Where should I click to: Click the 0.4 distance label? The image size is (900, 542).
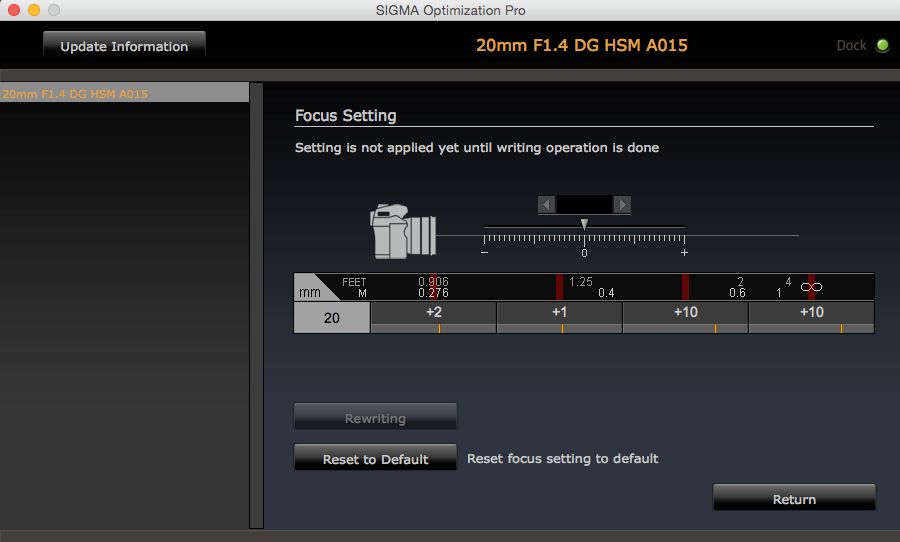click(606, 293)
